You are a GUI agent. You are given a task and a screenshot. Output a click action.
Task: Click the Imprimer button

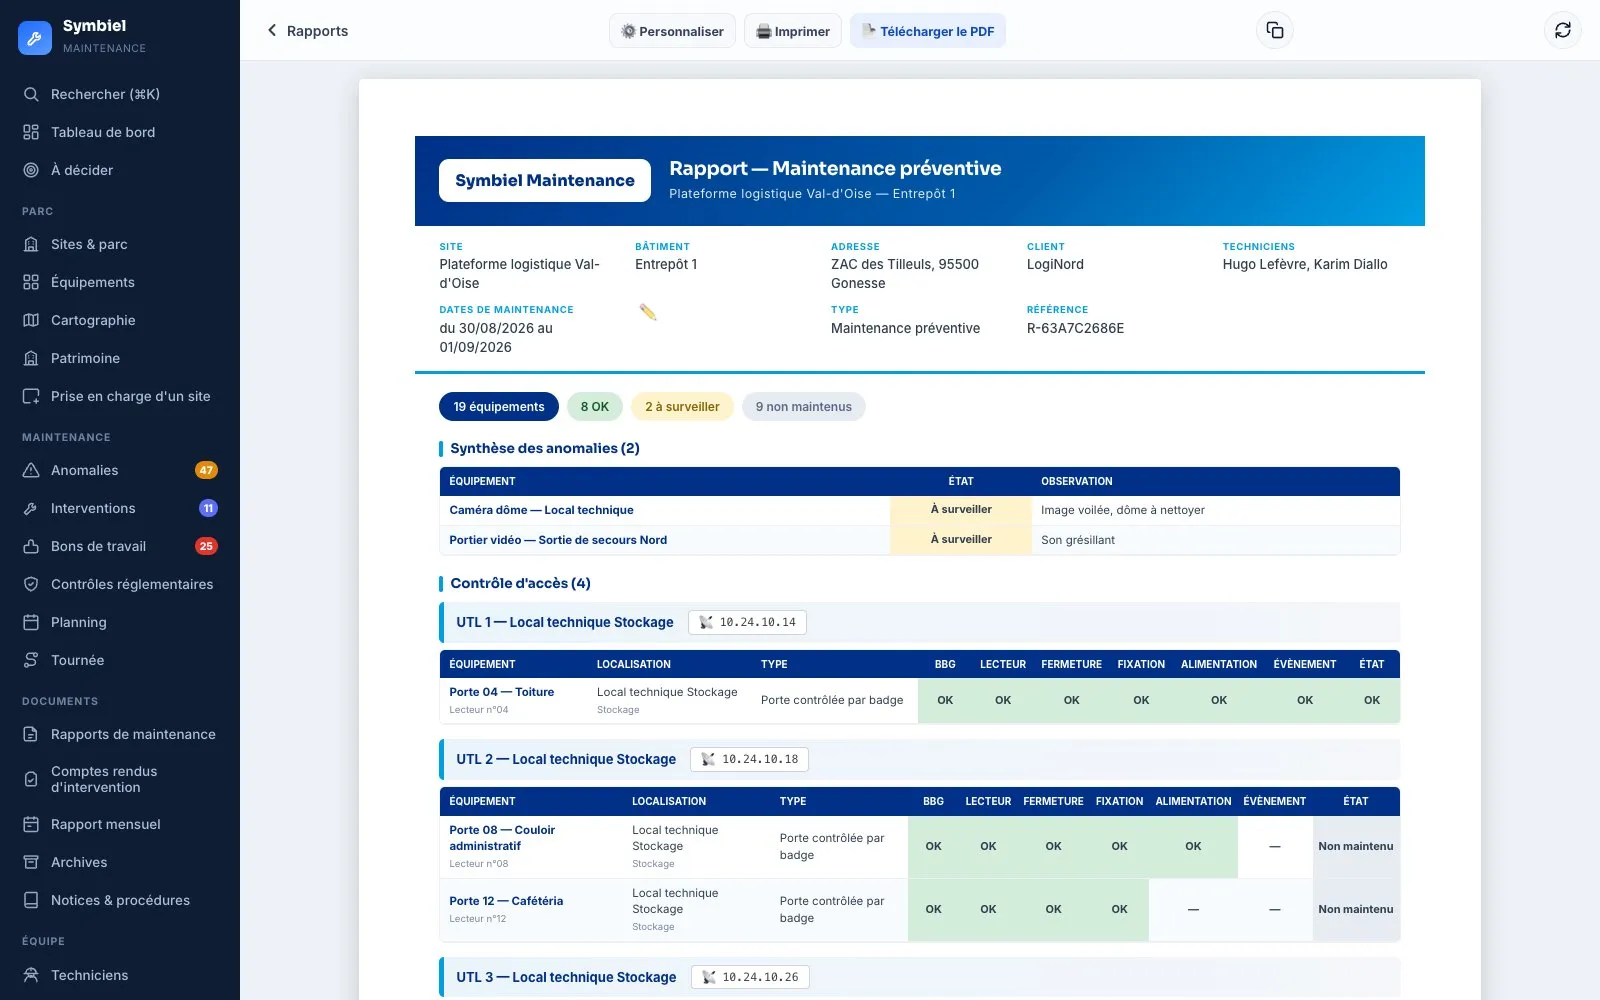(793, 31)
